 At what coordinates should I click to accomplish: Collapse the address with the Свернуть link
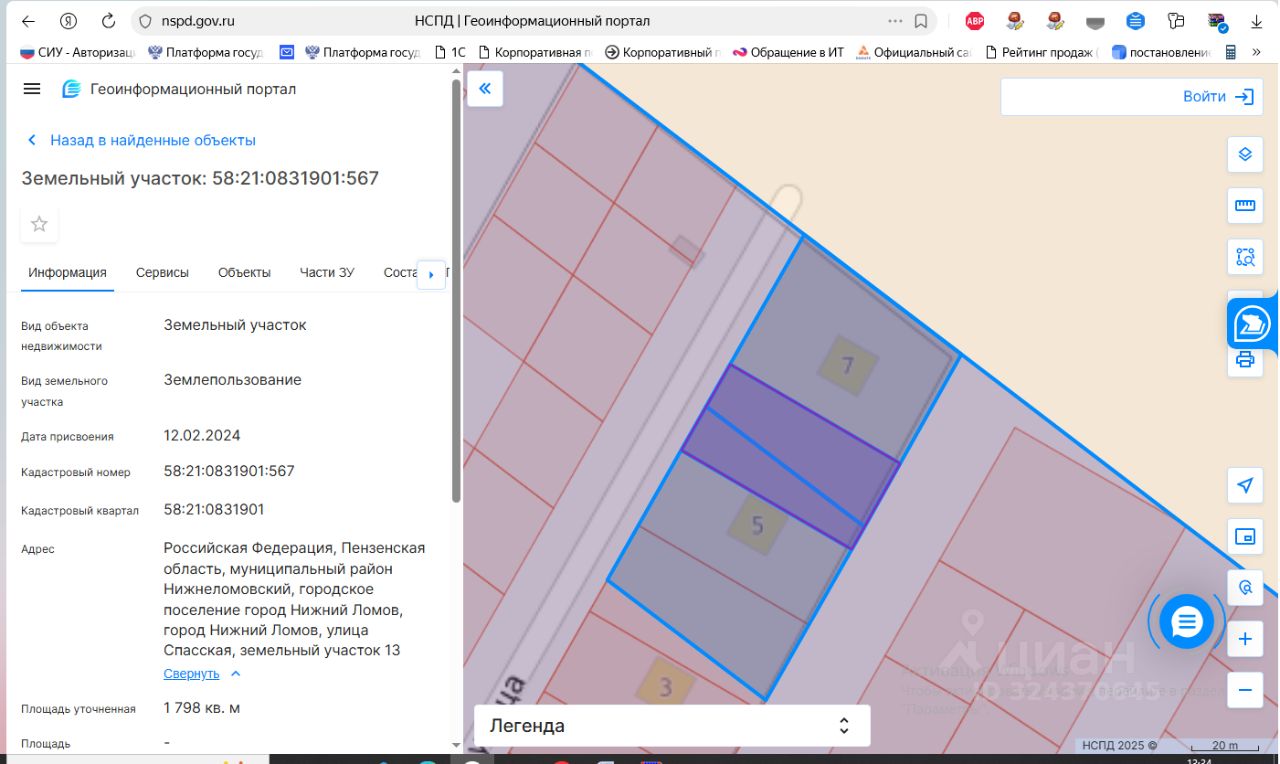pyautogui.click(x=202, y=673)
